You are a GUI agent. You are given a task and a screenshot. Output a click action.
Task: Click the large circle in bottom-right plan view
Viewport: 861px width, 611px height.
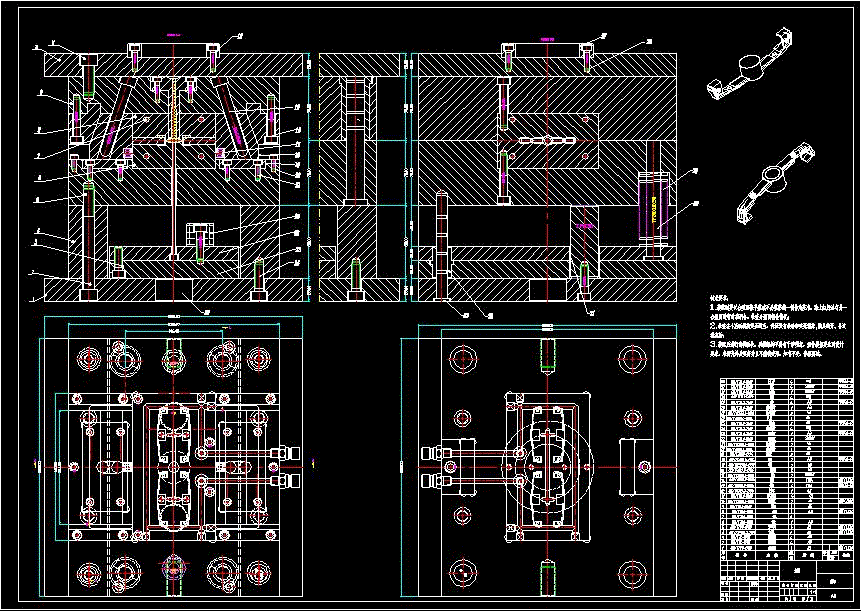[x=547, y=467]
